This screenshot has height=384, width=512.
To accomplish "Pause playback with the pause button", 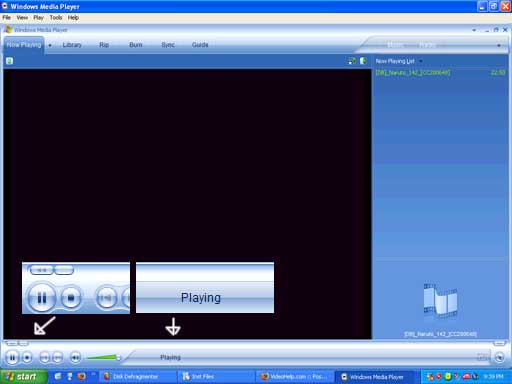I will tap(13, 358).
